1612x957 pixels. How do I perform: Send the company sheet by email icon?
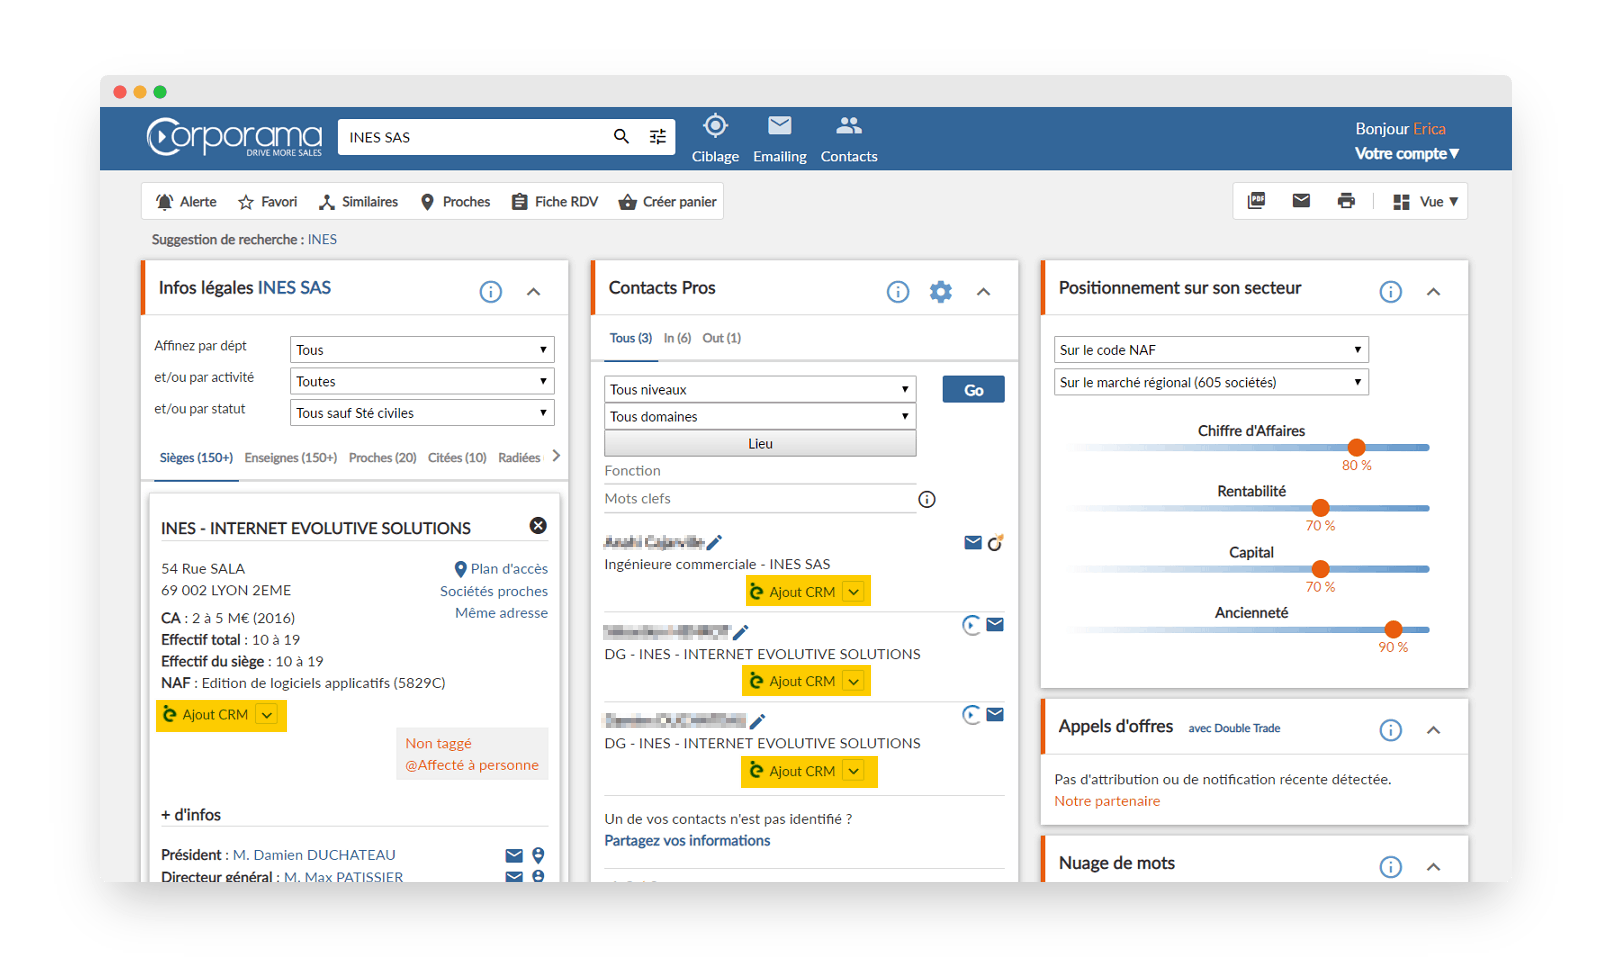(x=1301, y=201)
